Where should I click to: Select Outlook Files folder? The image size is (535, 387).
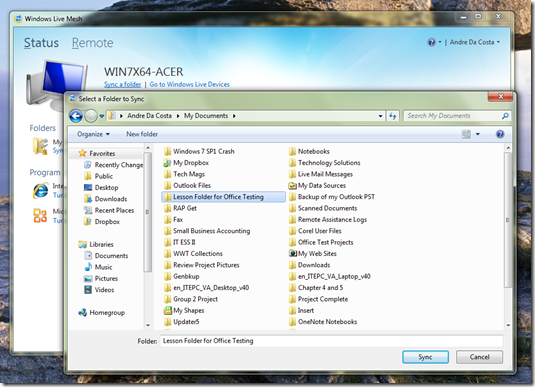click(187, 185)
